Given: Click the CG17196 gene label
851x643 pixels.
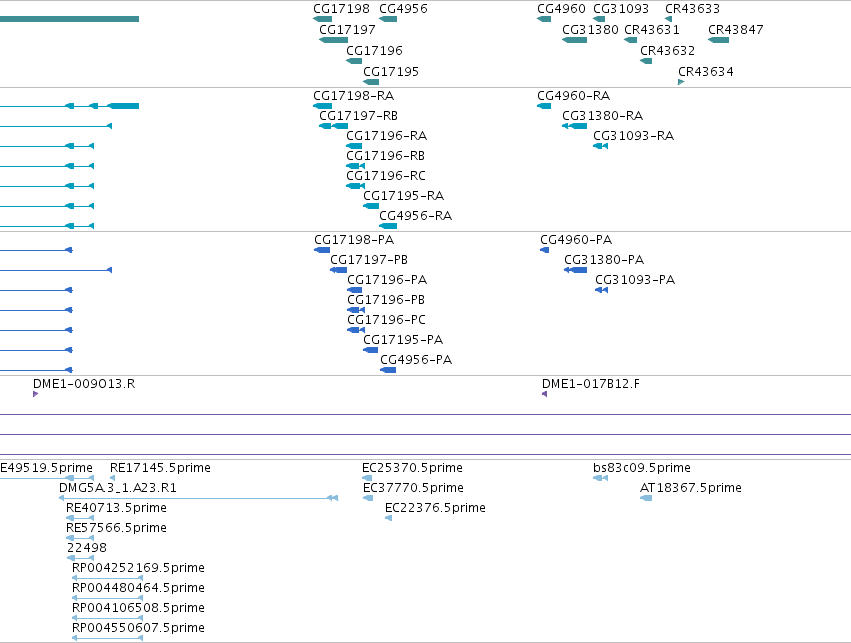Looking at the screenshot, I should tap(374, 50).
